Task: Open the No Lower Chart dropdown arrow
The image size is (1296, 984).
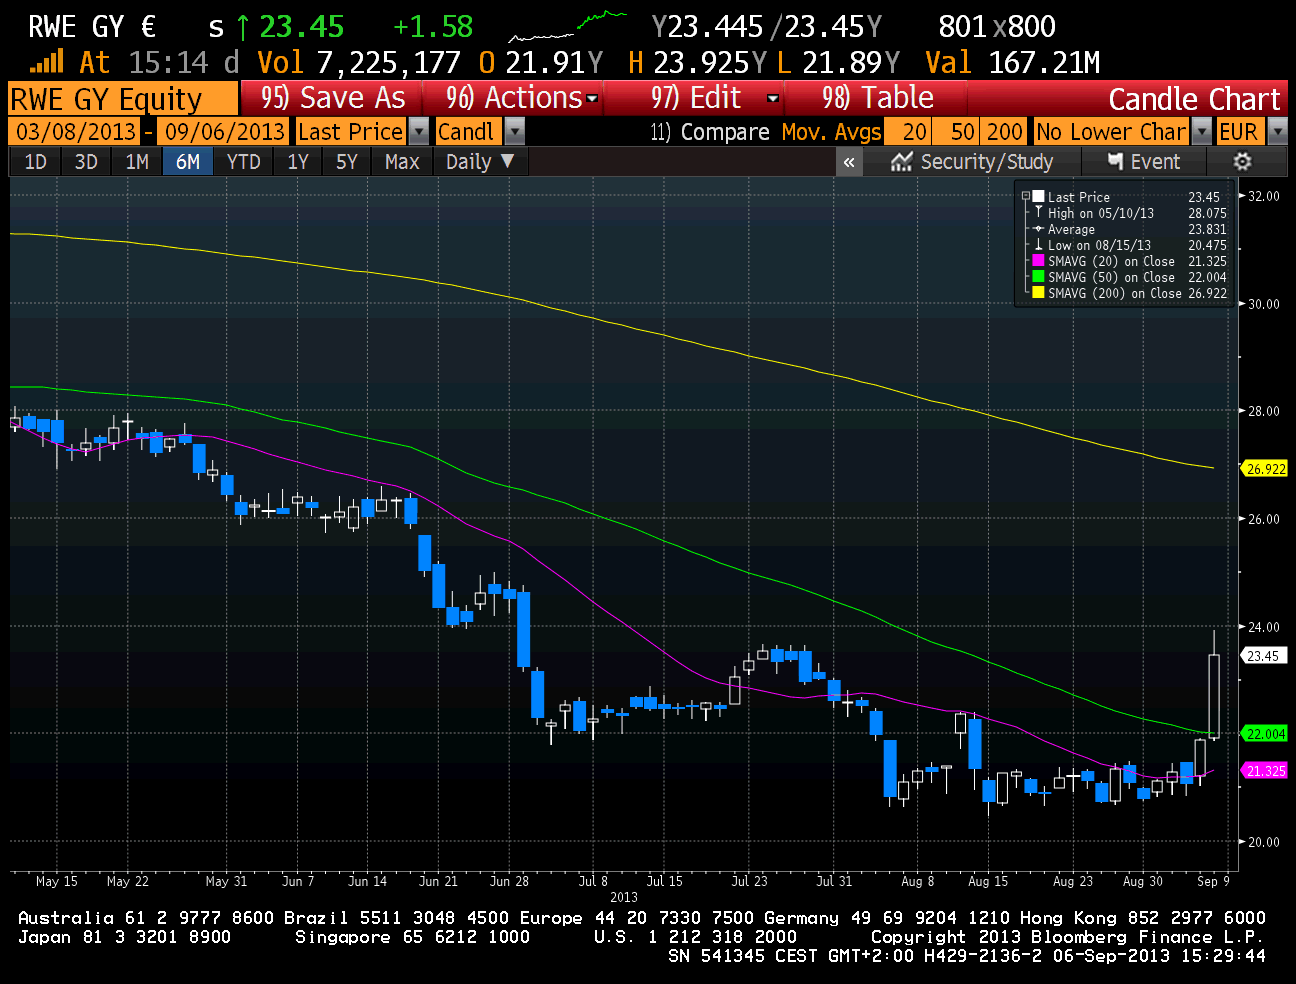Action: (1202, 132)
